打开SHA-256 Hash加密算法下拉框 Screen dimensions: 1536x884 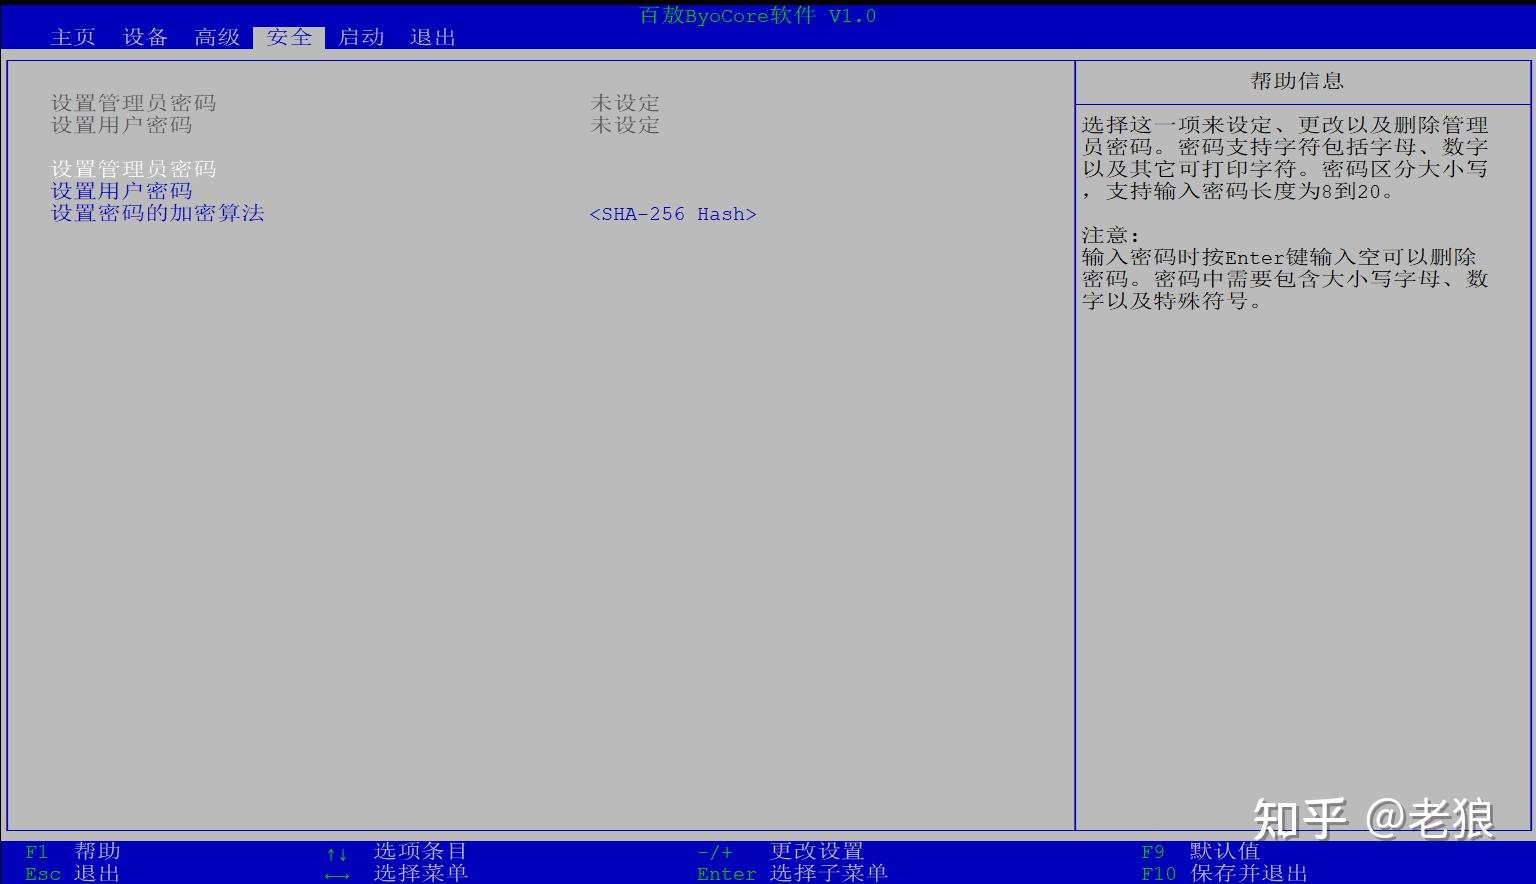pos(673,213)
